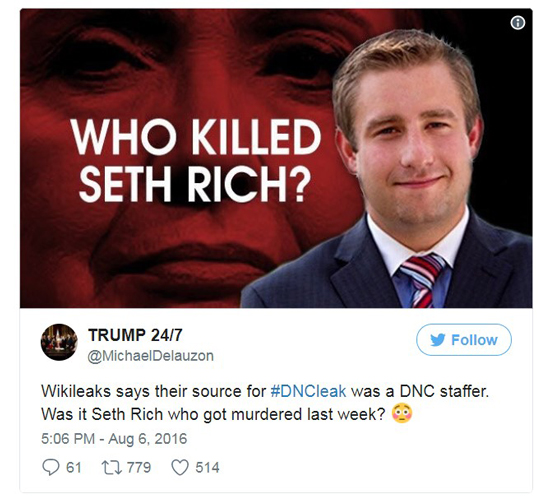Screen dimensions: 550x501
Task: Open the TRUMP 24/7 profile avatar
Action: pyautogui.click(x=59, y=342)
